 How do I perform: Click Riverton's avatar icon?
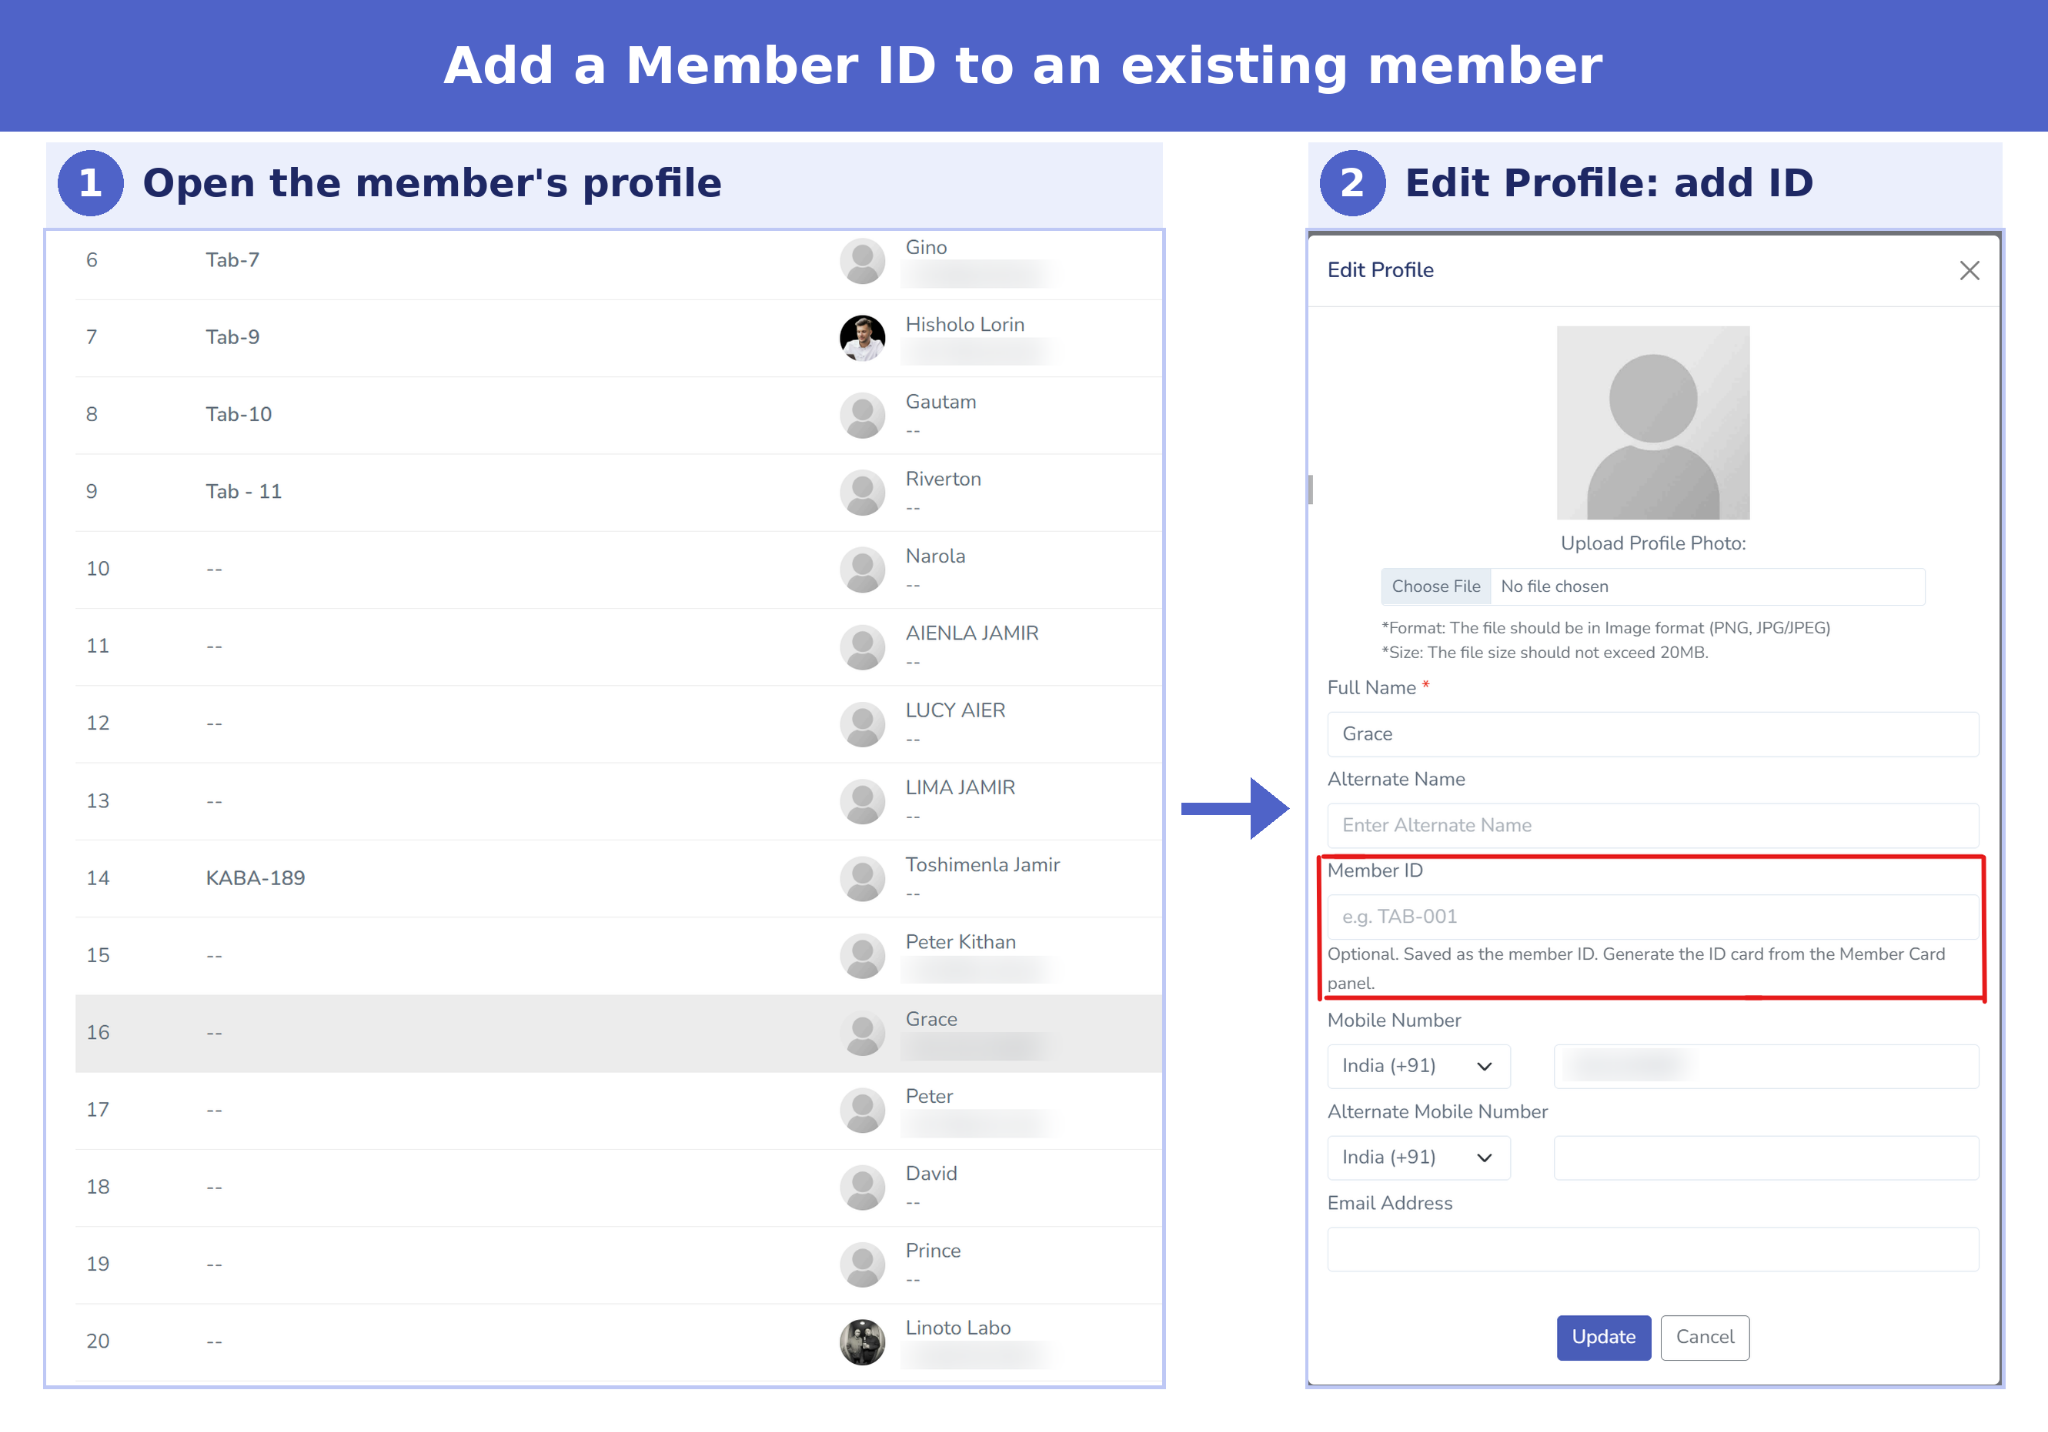(862, 492)
